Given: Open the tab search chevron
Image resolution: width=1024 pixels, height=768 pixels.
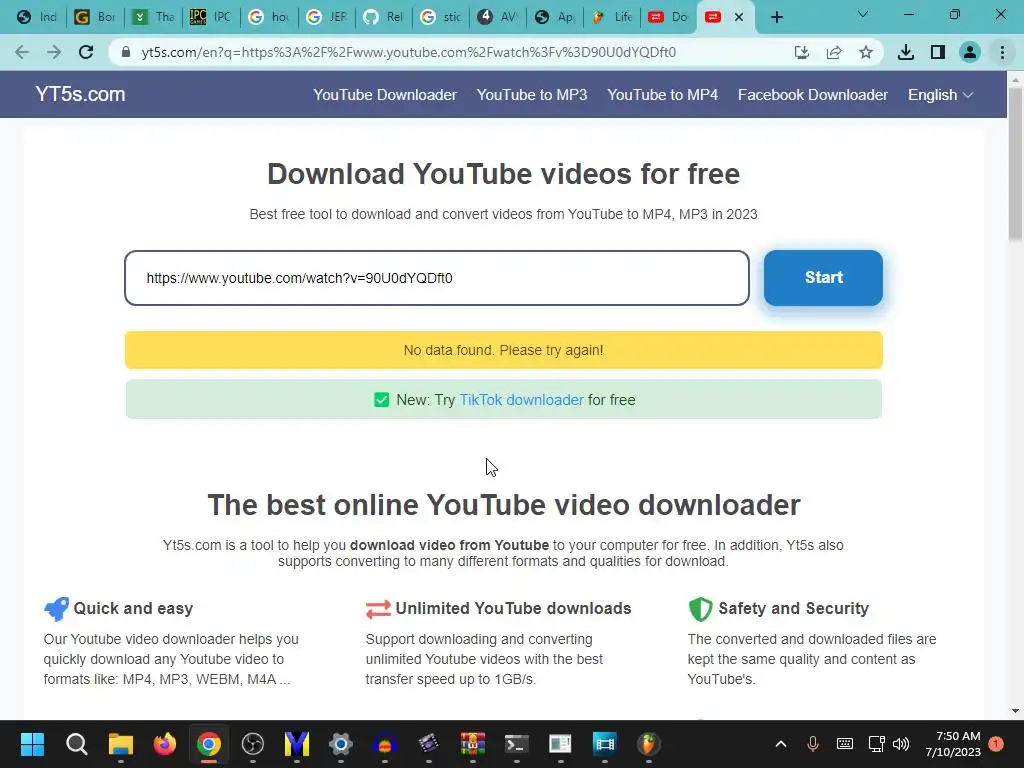Looking at the screenshot, I should [x=863, y=14].
